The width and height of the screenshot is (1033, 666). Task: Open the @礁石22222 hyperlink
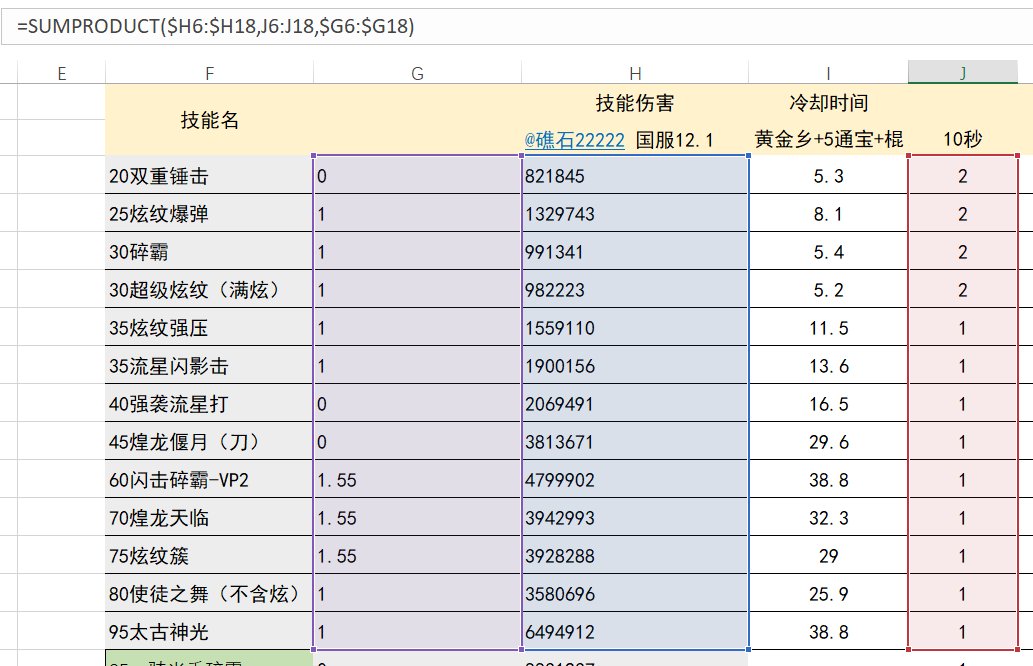[x=574, y=140]
